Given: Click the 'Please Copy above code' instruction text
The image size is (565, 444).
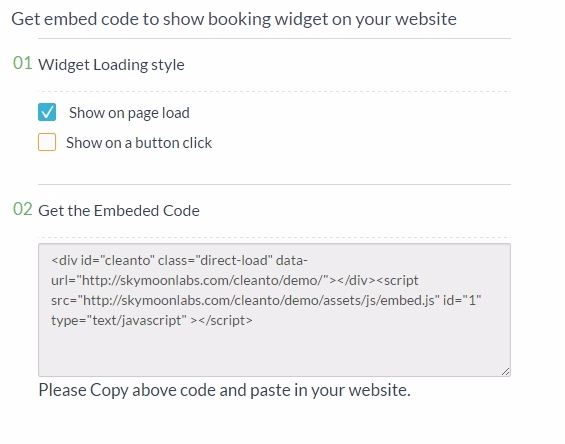Looking at the screenshot, I should (x=224, y=390).
